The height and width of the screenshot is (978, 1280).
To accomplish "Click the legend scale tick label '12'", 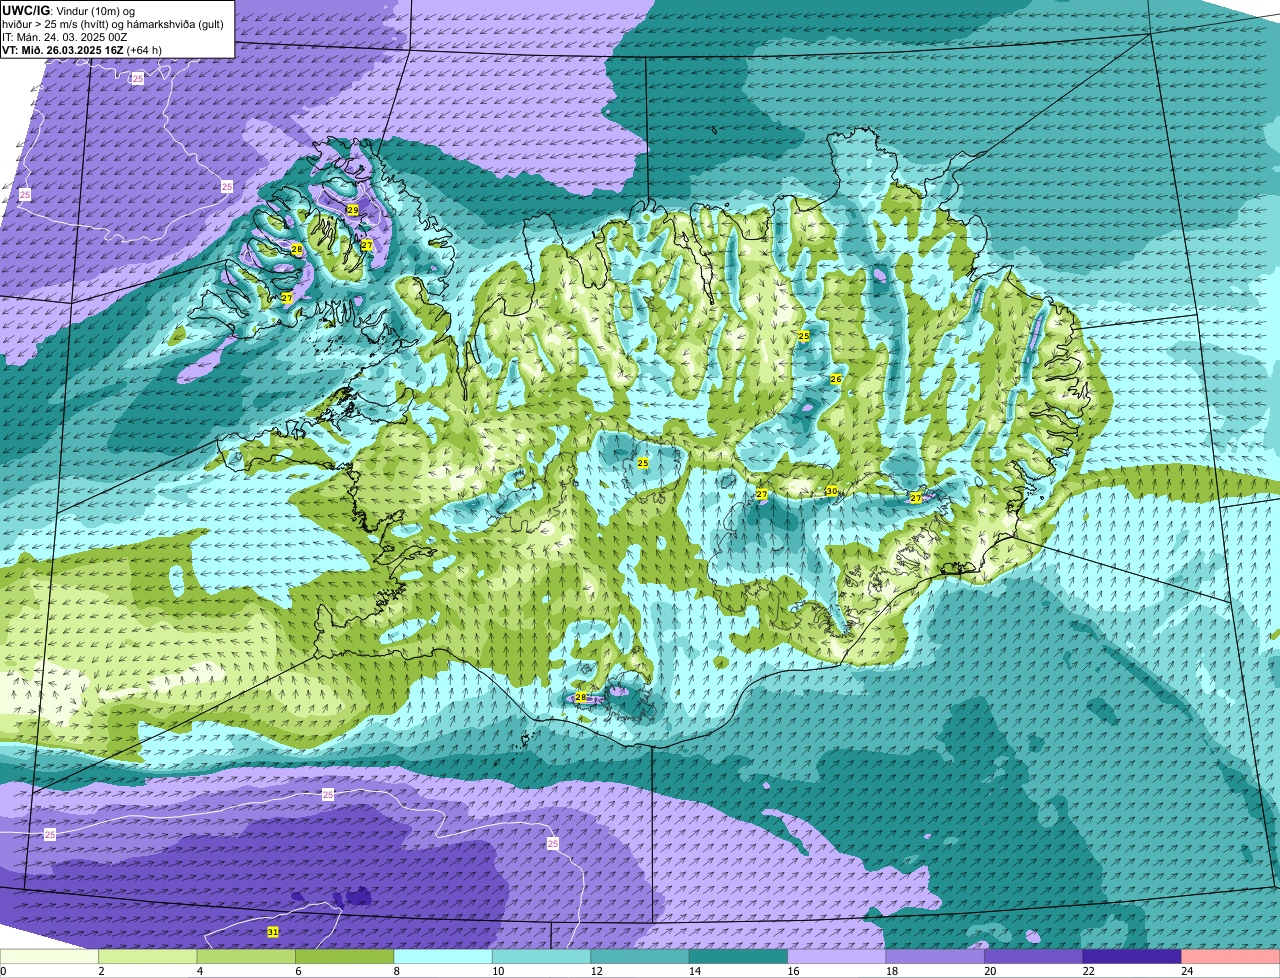I will 596,971.
